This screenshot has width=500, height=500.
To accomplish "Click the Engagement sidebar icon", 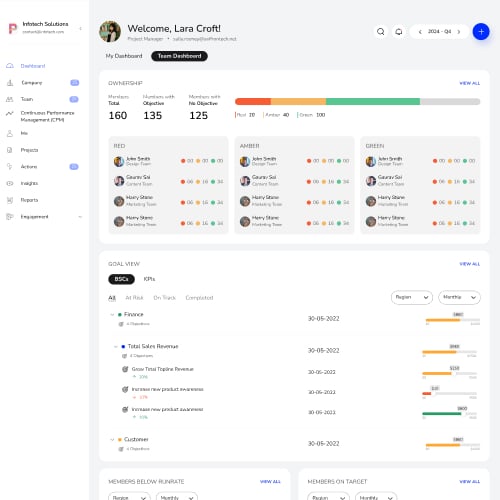I will [10, 217].
